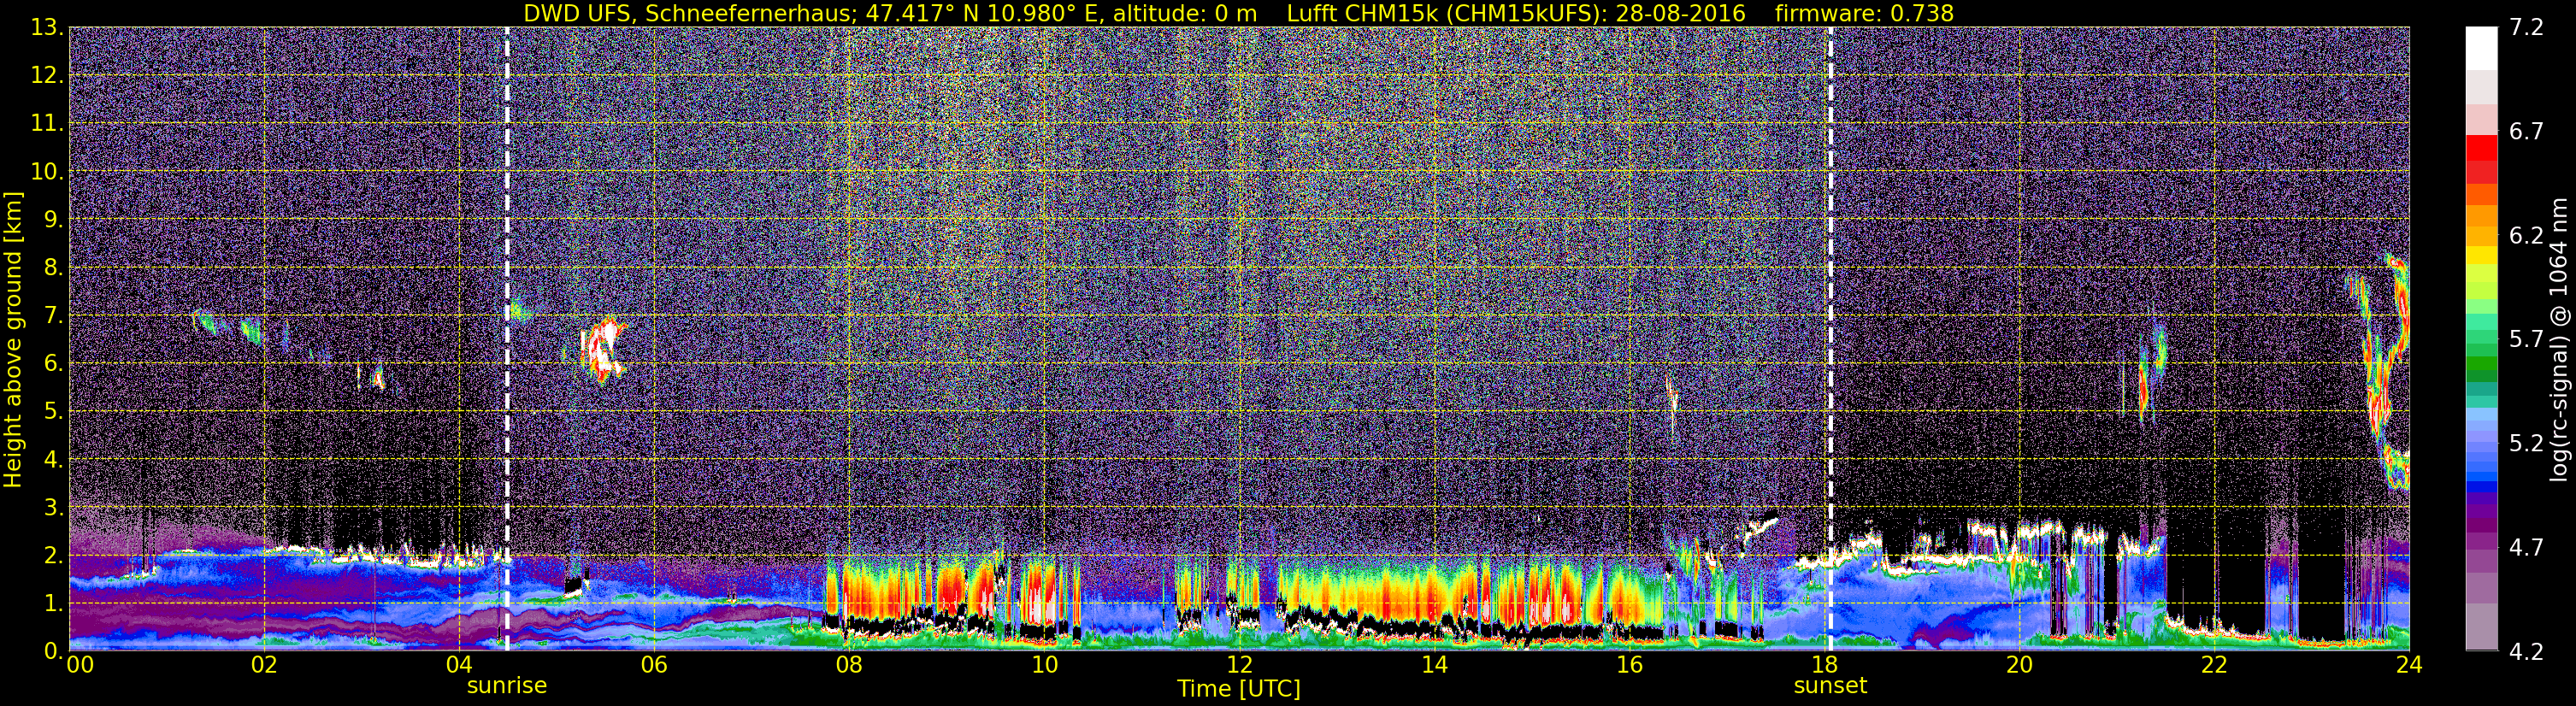Image resolution: width=2576 pixels, height=706 pixels.
Task: Click the 'log(rc-signal) @ 1064 nm' colorbar label
Action: (x=2561, y=339)
